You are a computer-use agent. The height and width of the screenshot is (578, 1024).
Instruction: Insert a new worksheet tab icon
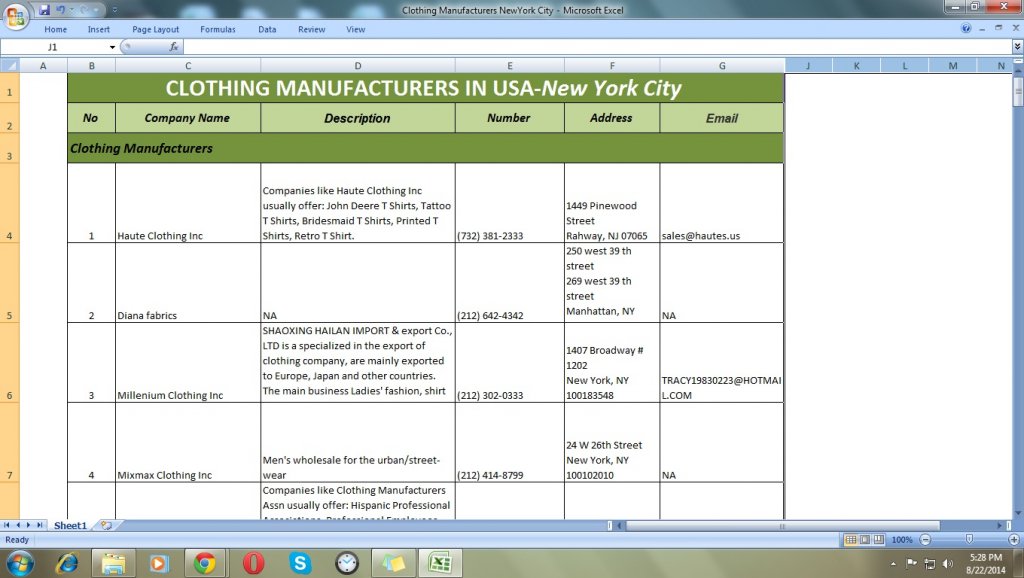106,525
